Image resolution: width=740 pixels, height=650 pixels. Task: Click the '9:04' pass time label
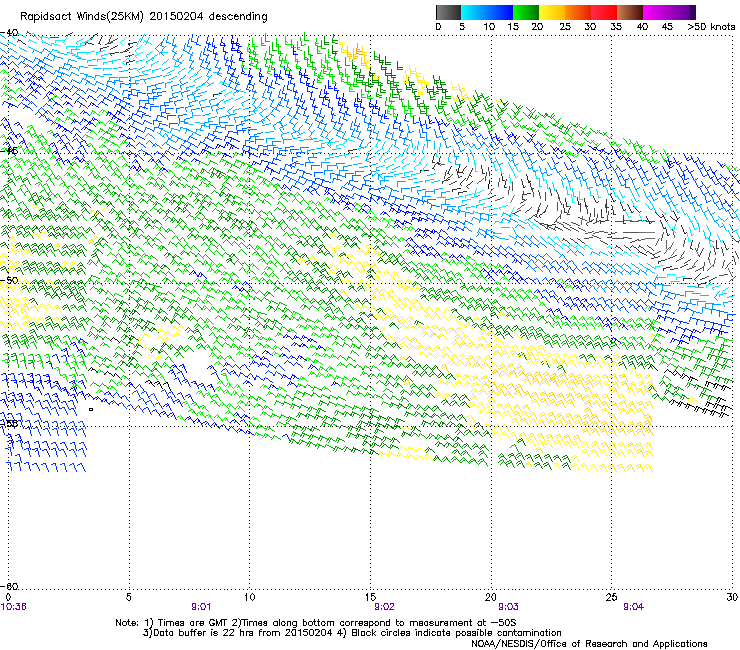(633, 607)
